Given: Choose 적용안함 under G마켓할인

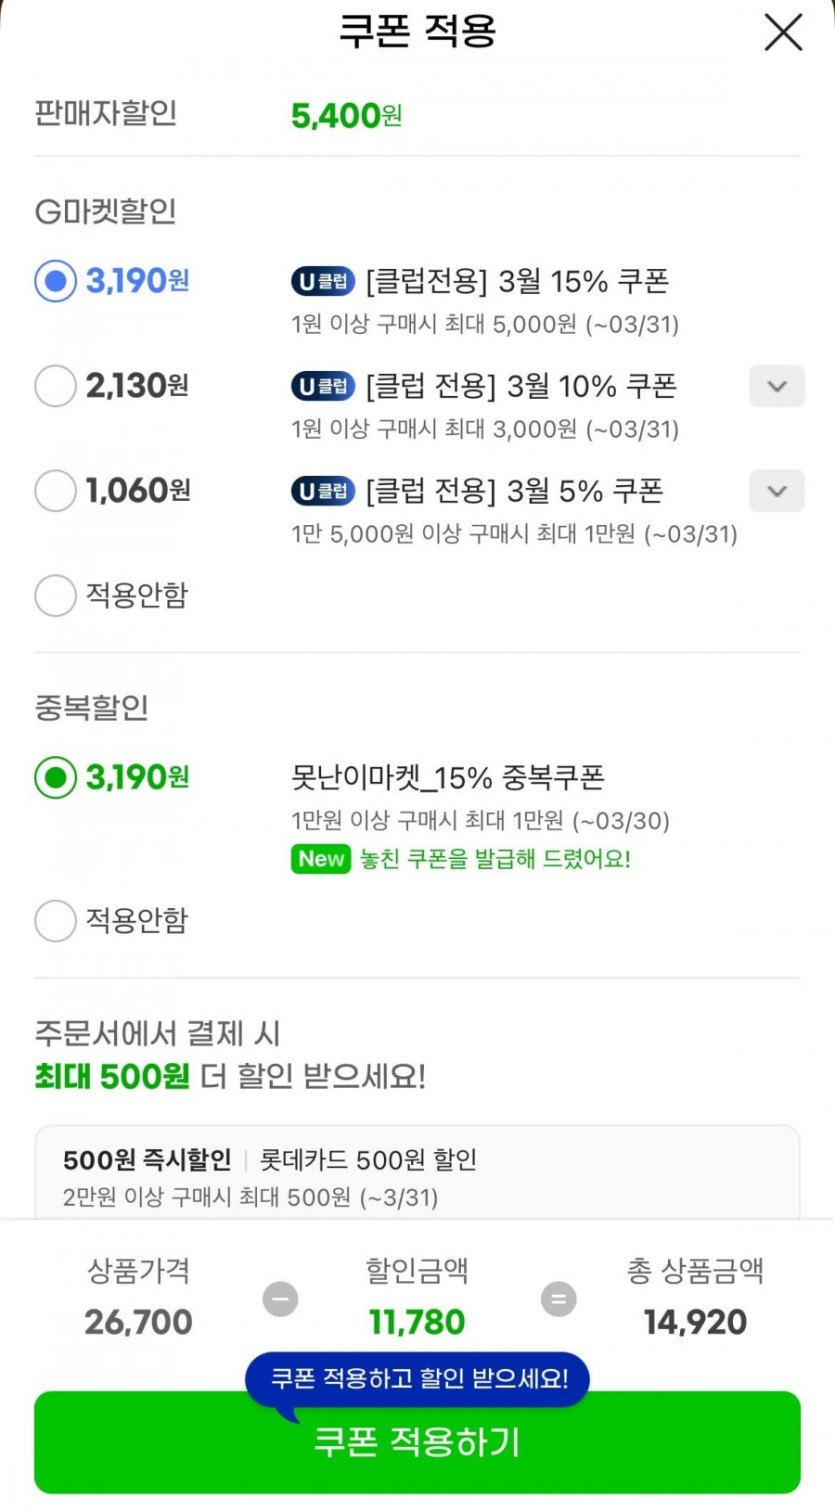Looking at the screenshot, I should click(55, 596).
